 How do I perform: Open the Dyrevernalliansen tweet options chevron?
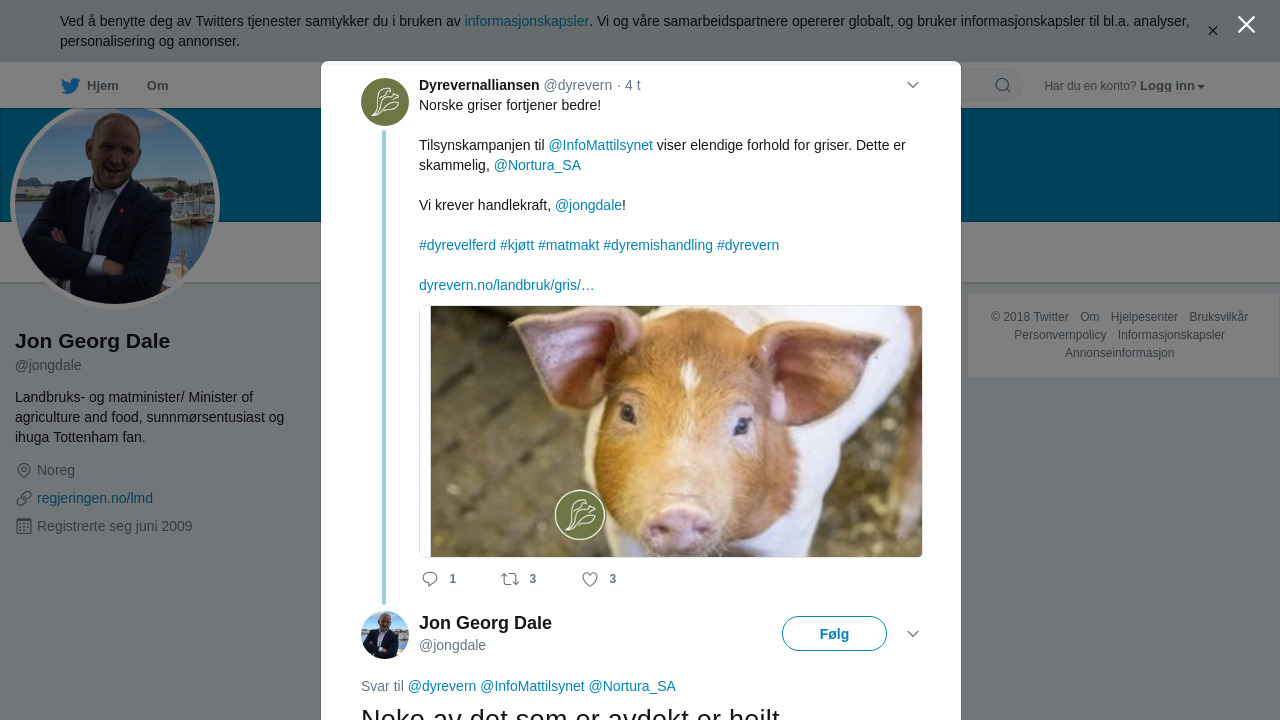pyautogui.click(x=913, y=85)
